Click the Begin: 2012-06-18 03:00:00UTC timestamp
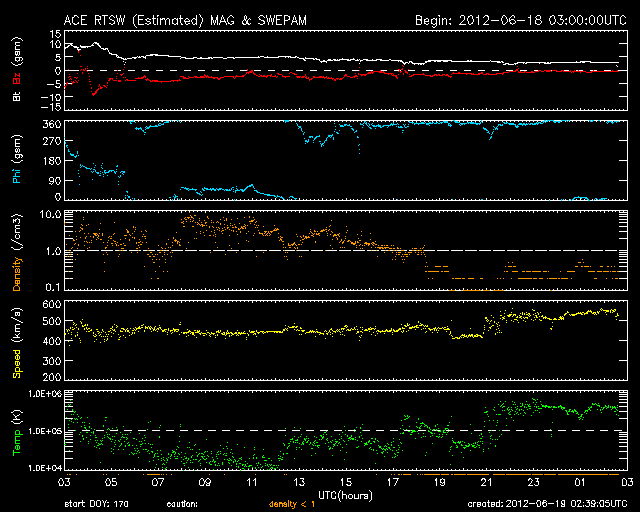Image resolution: width=640 pixels, height=512 pixels. 521,20
